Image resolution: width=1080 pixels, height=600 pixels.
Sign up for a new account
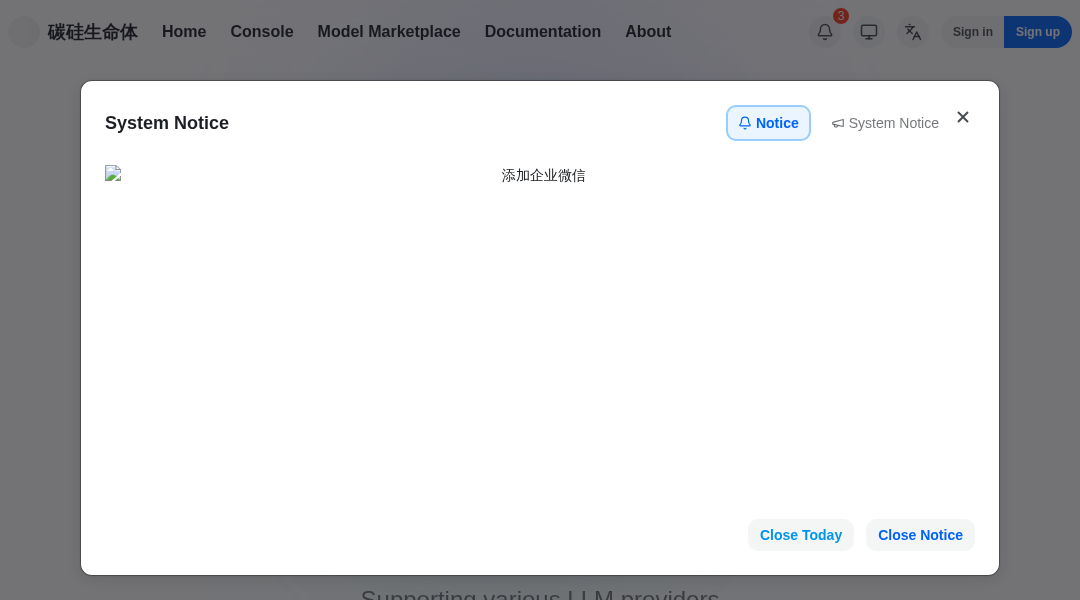pyautogui.click(x=1037, y=32)
